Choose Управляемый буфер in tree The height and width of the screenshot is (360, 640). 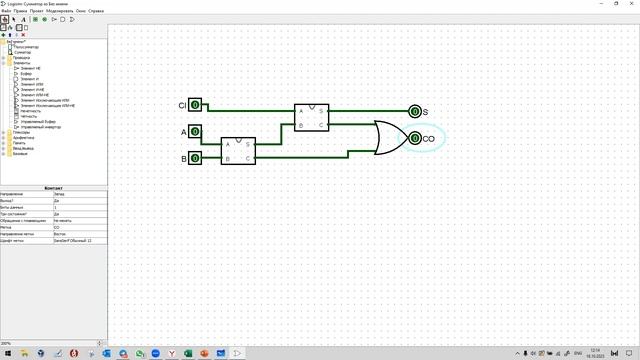click(x=38, y=122)
